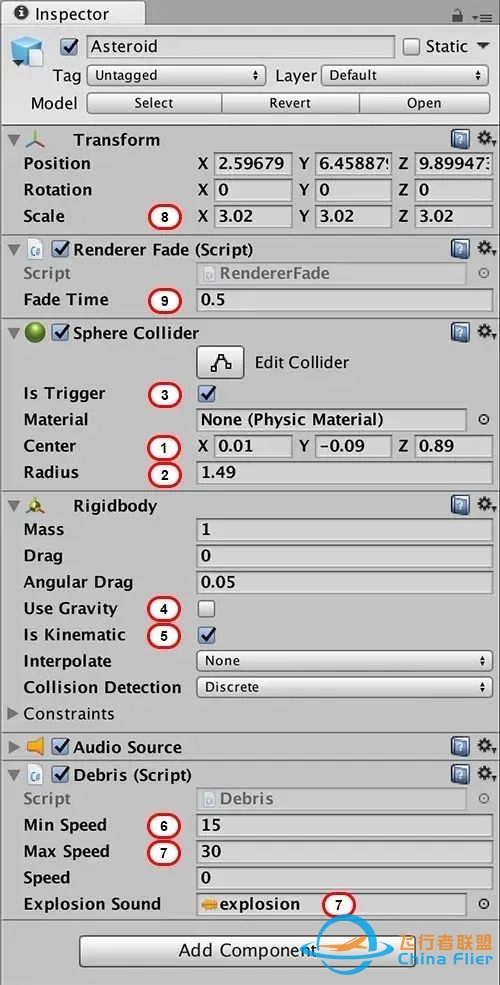Viewport: 500px width, 985px height.
Task: Open Debris script gear menu
Action: [x=485, y=773]
